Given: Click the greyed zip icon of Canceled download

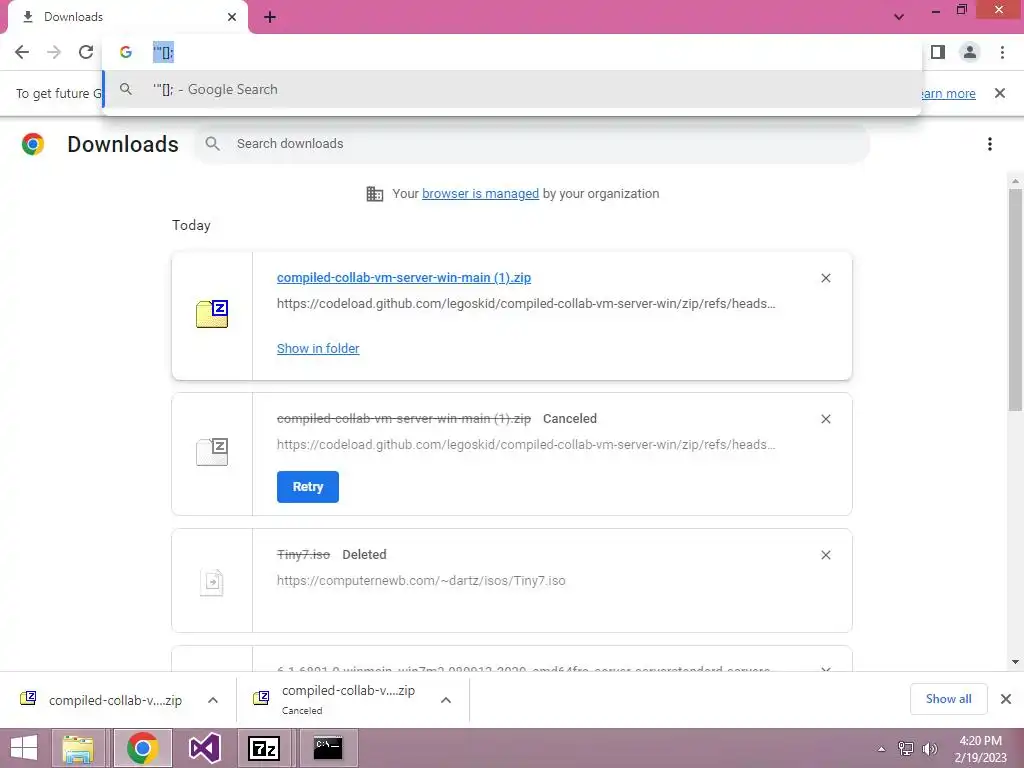Looking at the screenshot, I should click(x=212, y=452).
